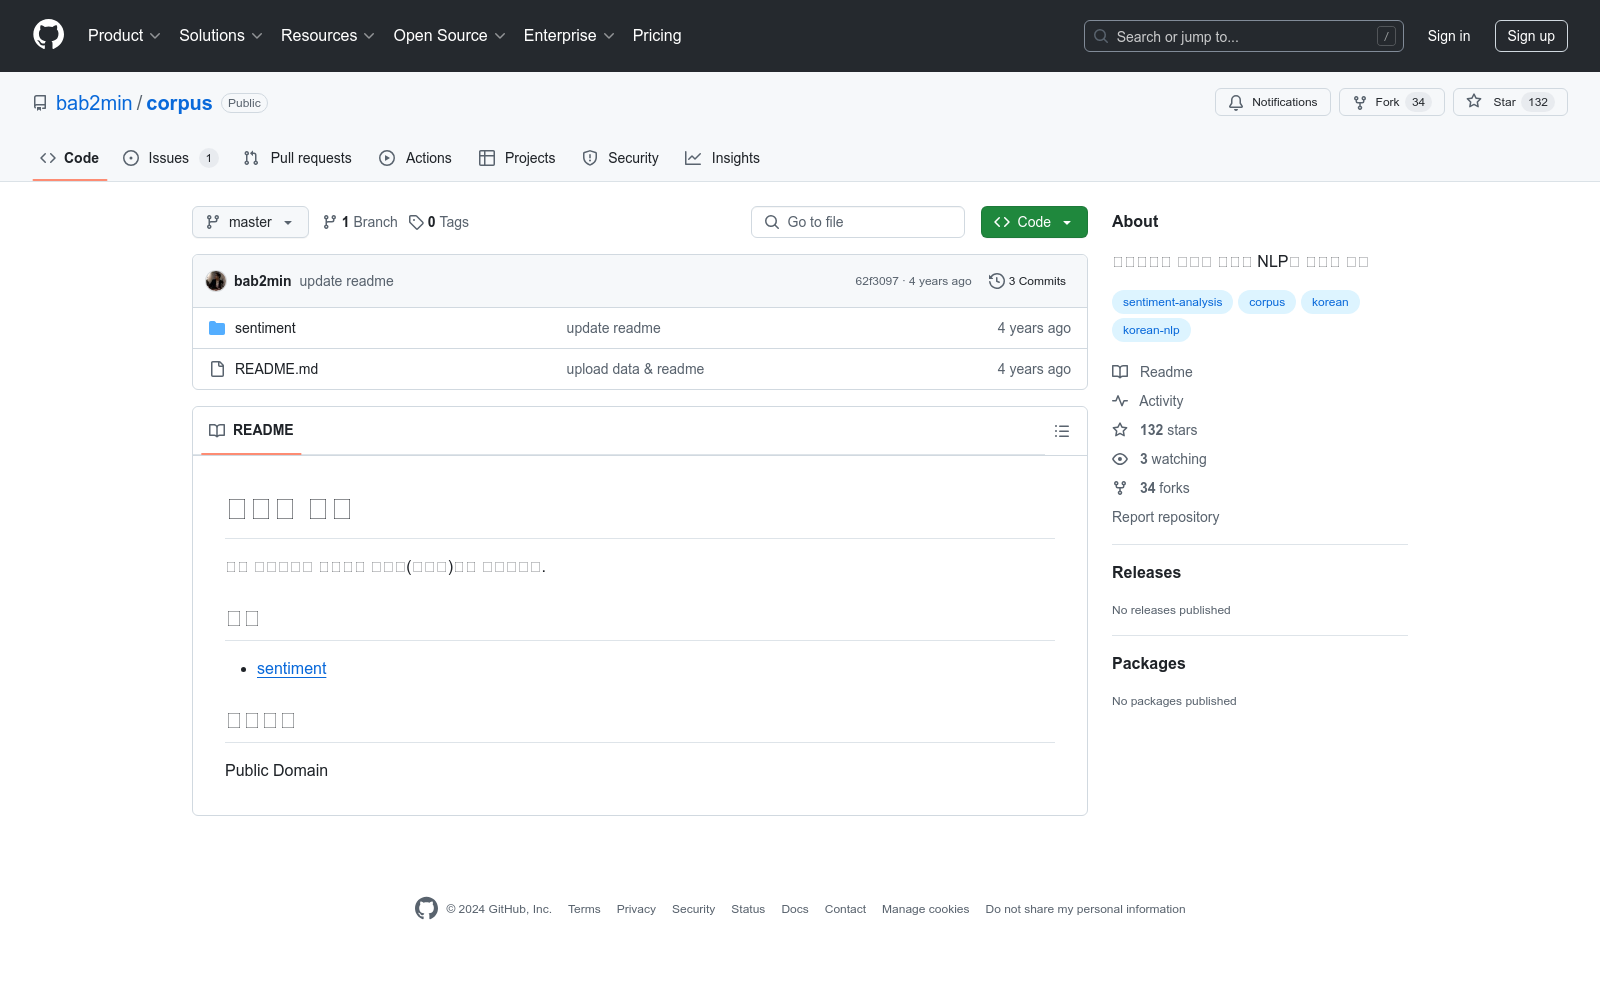Click the Status link in the footer
The width and height of the screenshot is (1600, 1000).
coord(748,909)
